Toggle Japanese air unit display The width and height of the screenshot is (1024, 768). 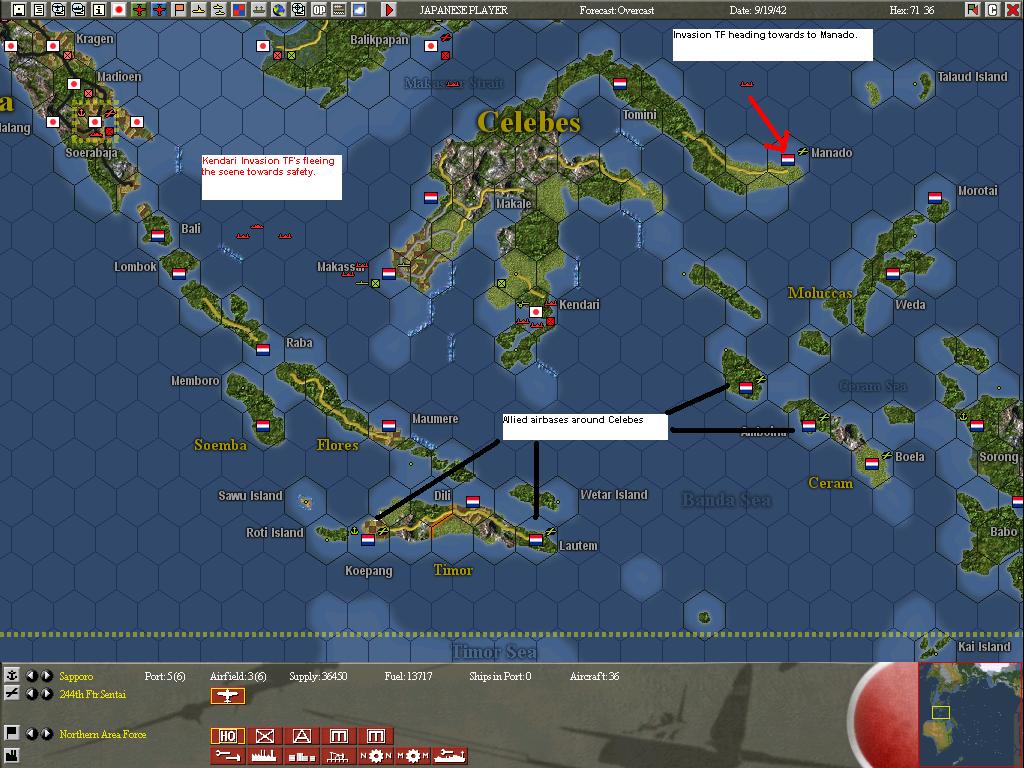[x=138, y=8]
